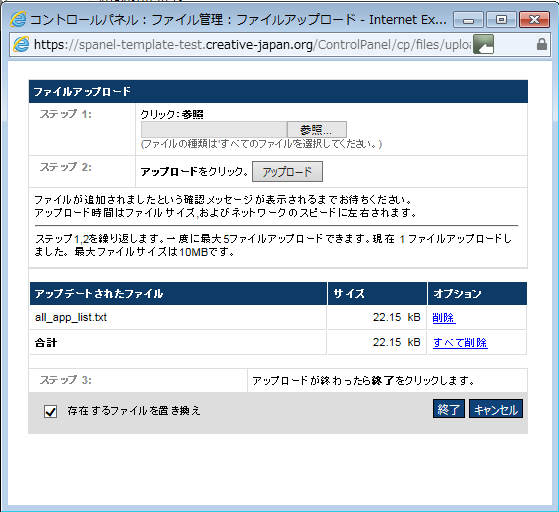This screenshot has height=512, width=559.
Task: Click the address bar URL text
Action: tap(252, 45)
